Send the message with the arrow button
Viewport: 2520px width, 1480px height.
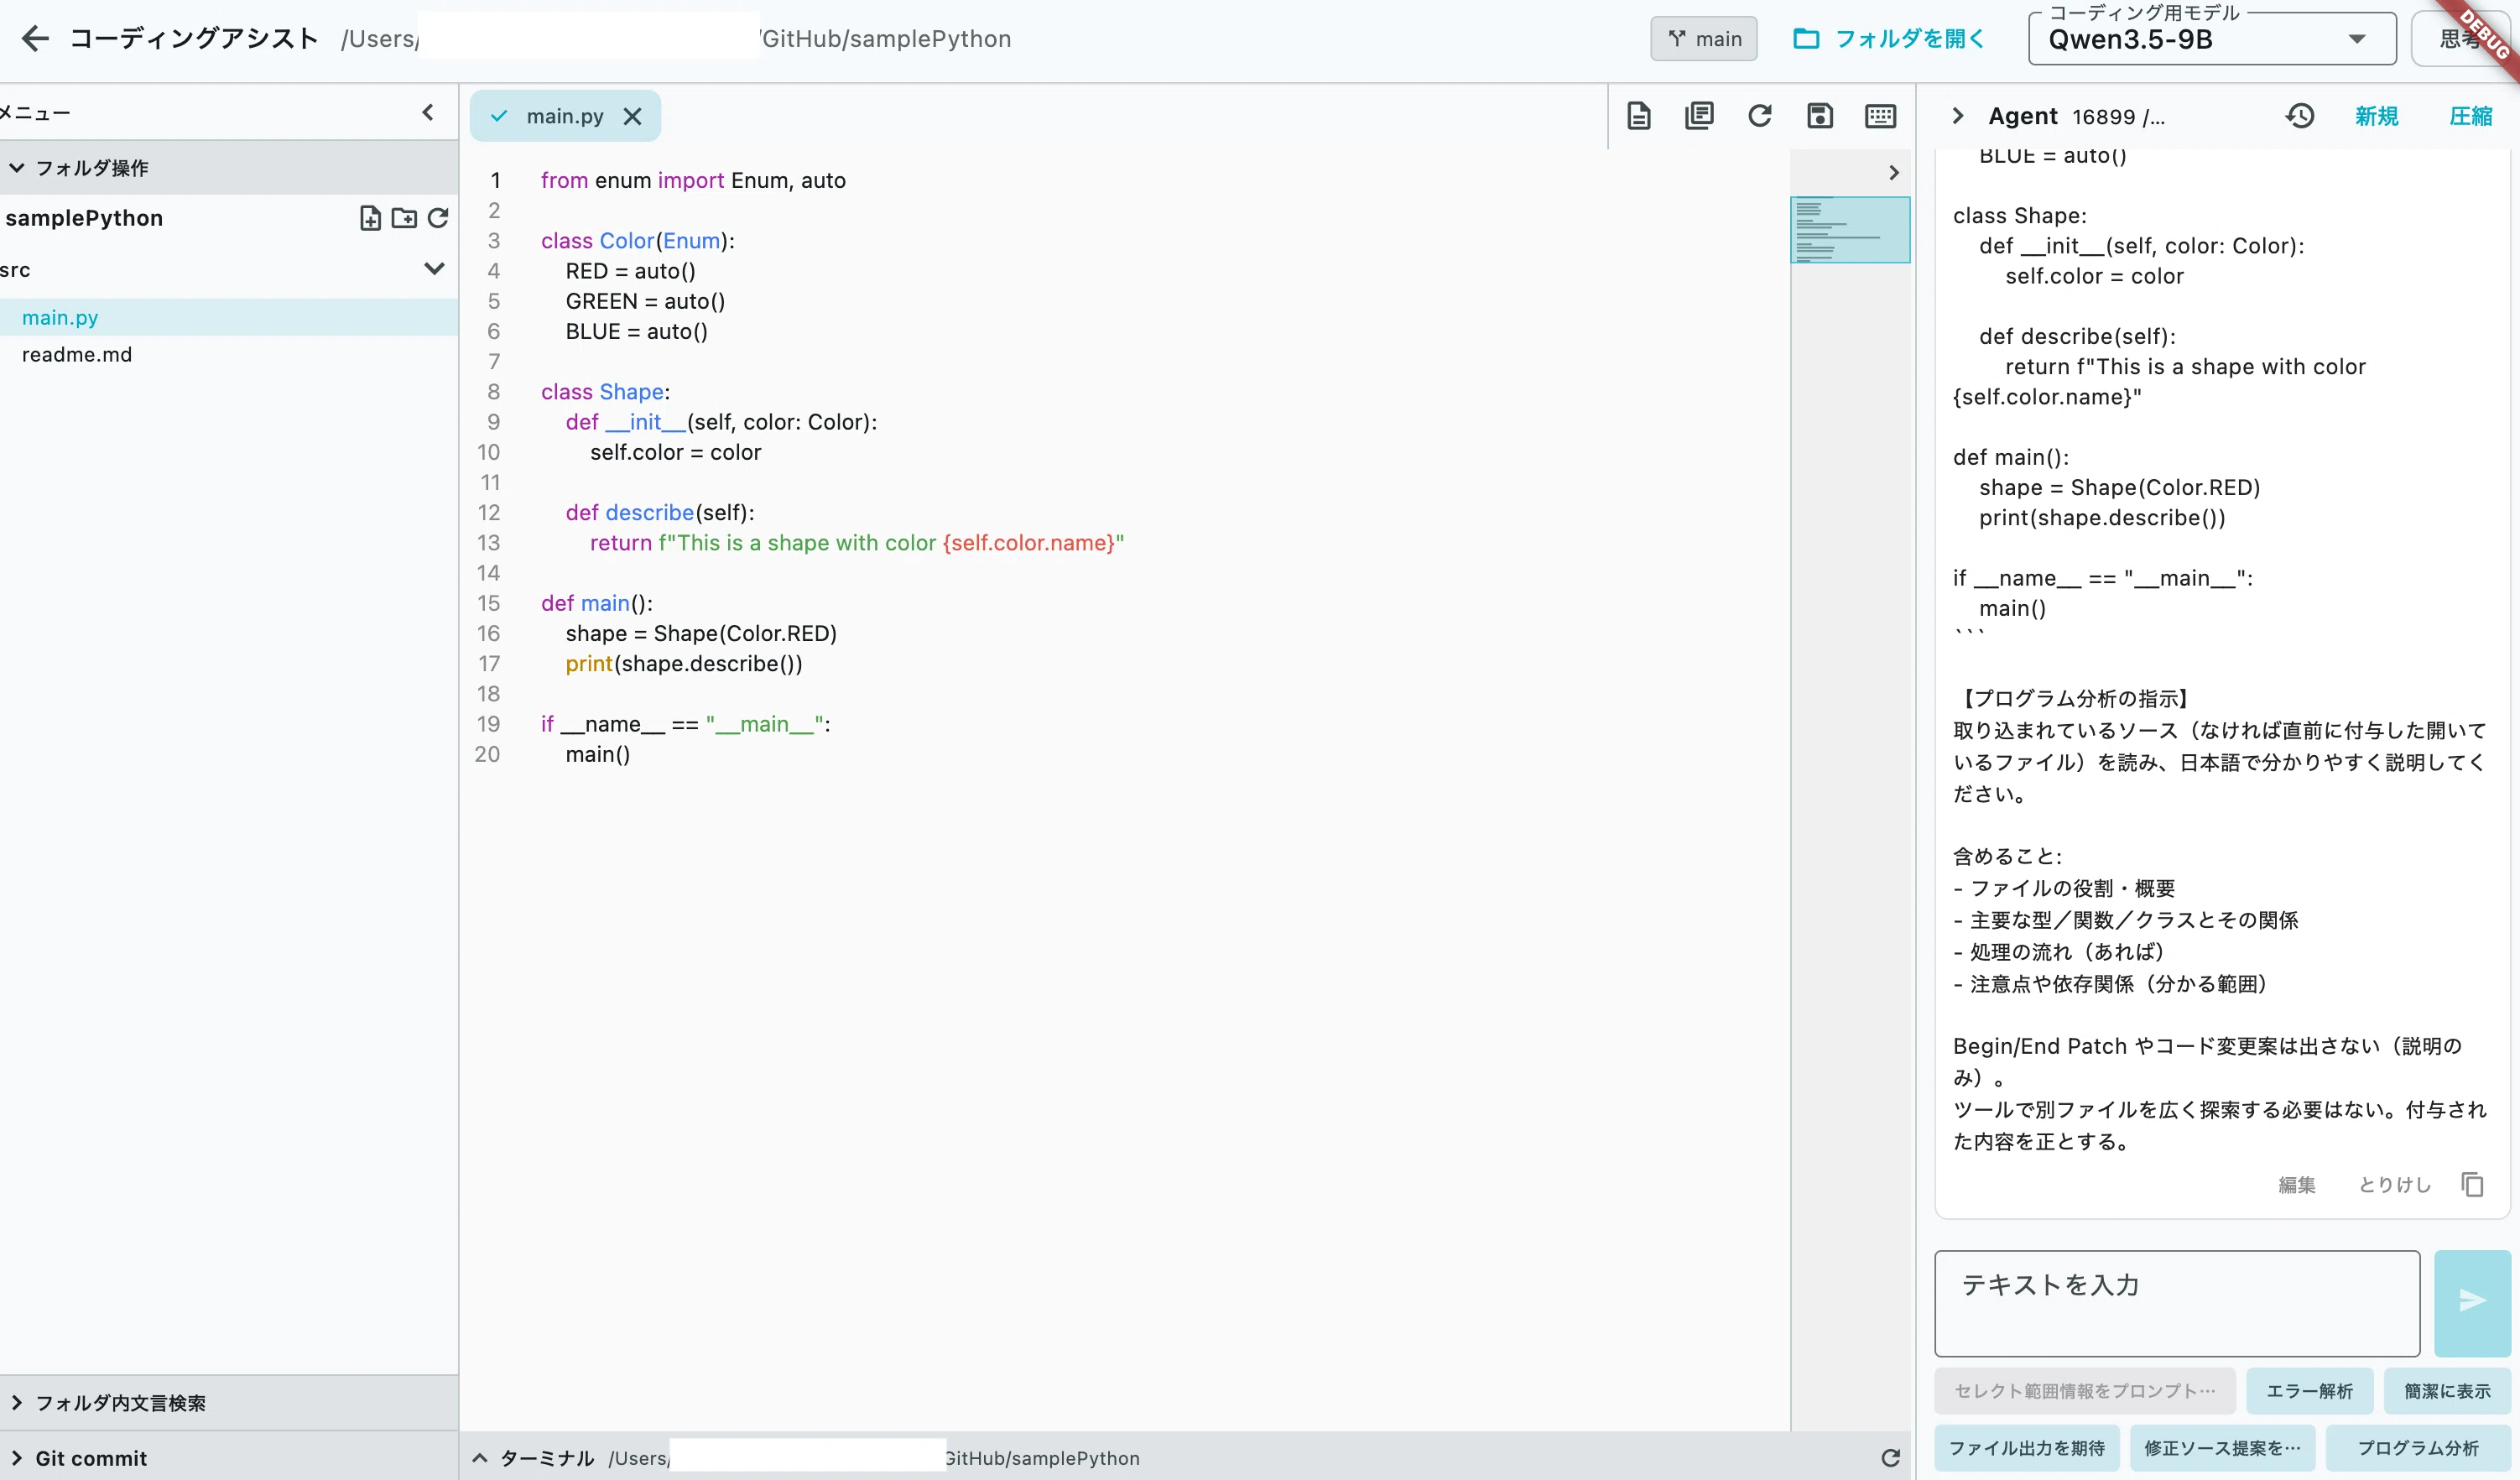[x=2472, y=1302]
